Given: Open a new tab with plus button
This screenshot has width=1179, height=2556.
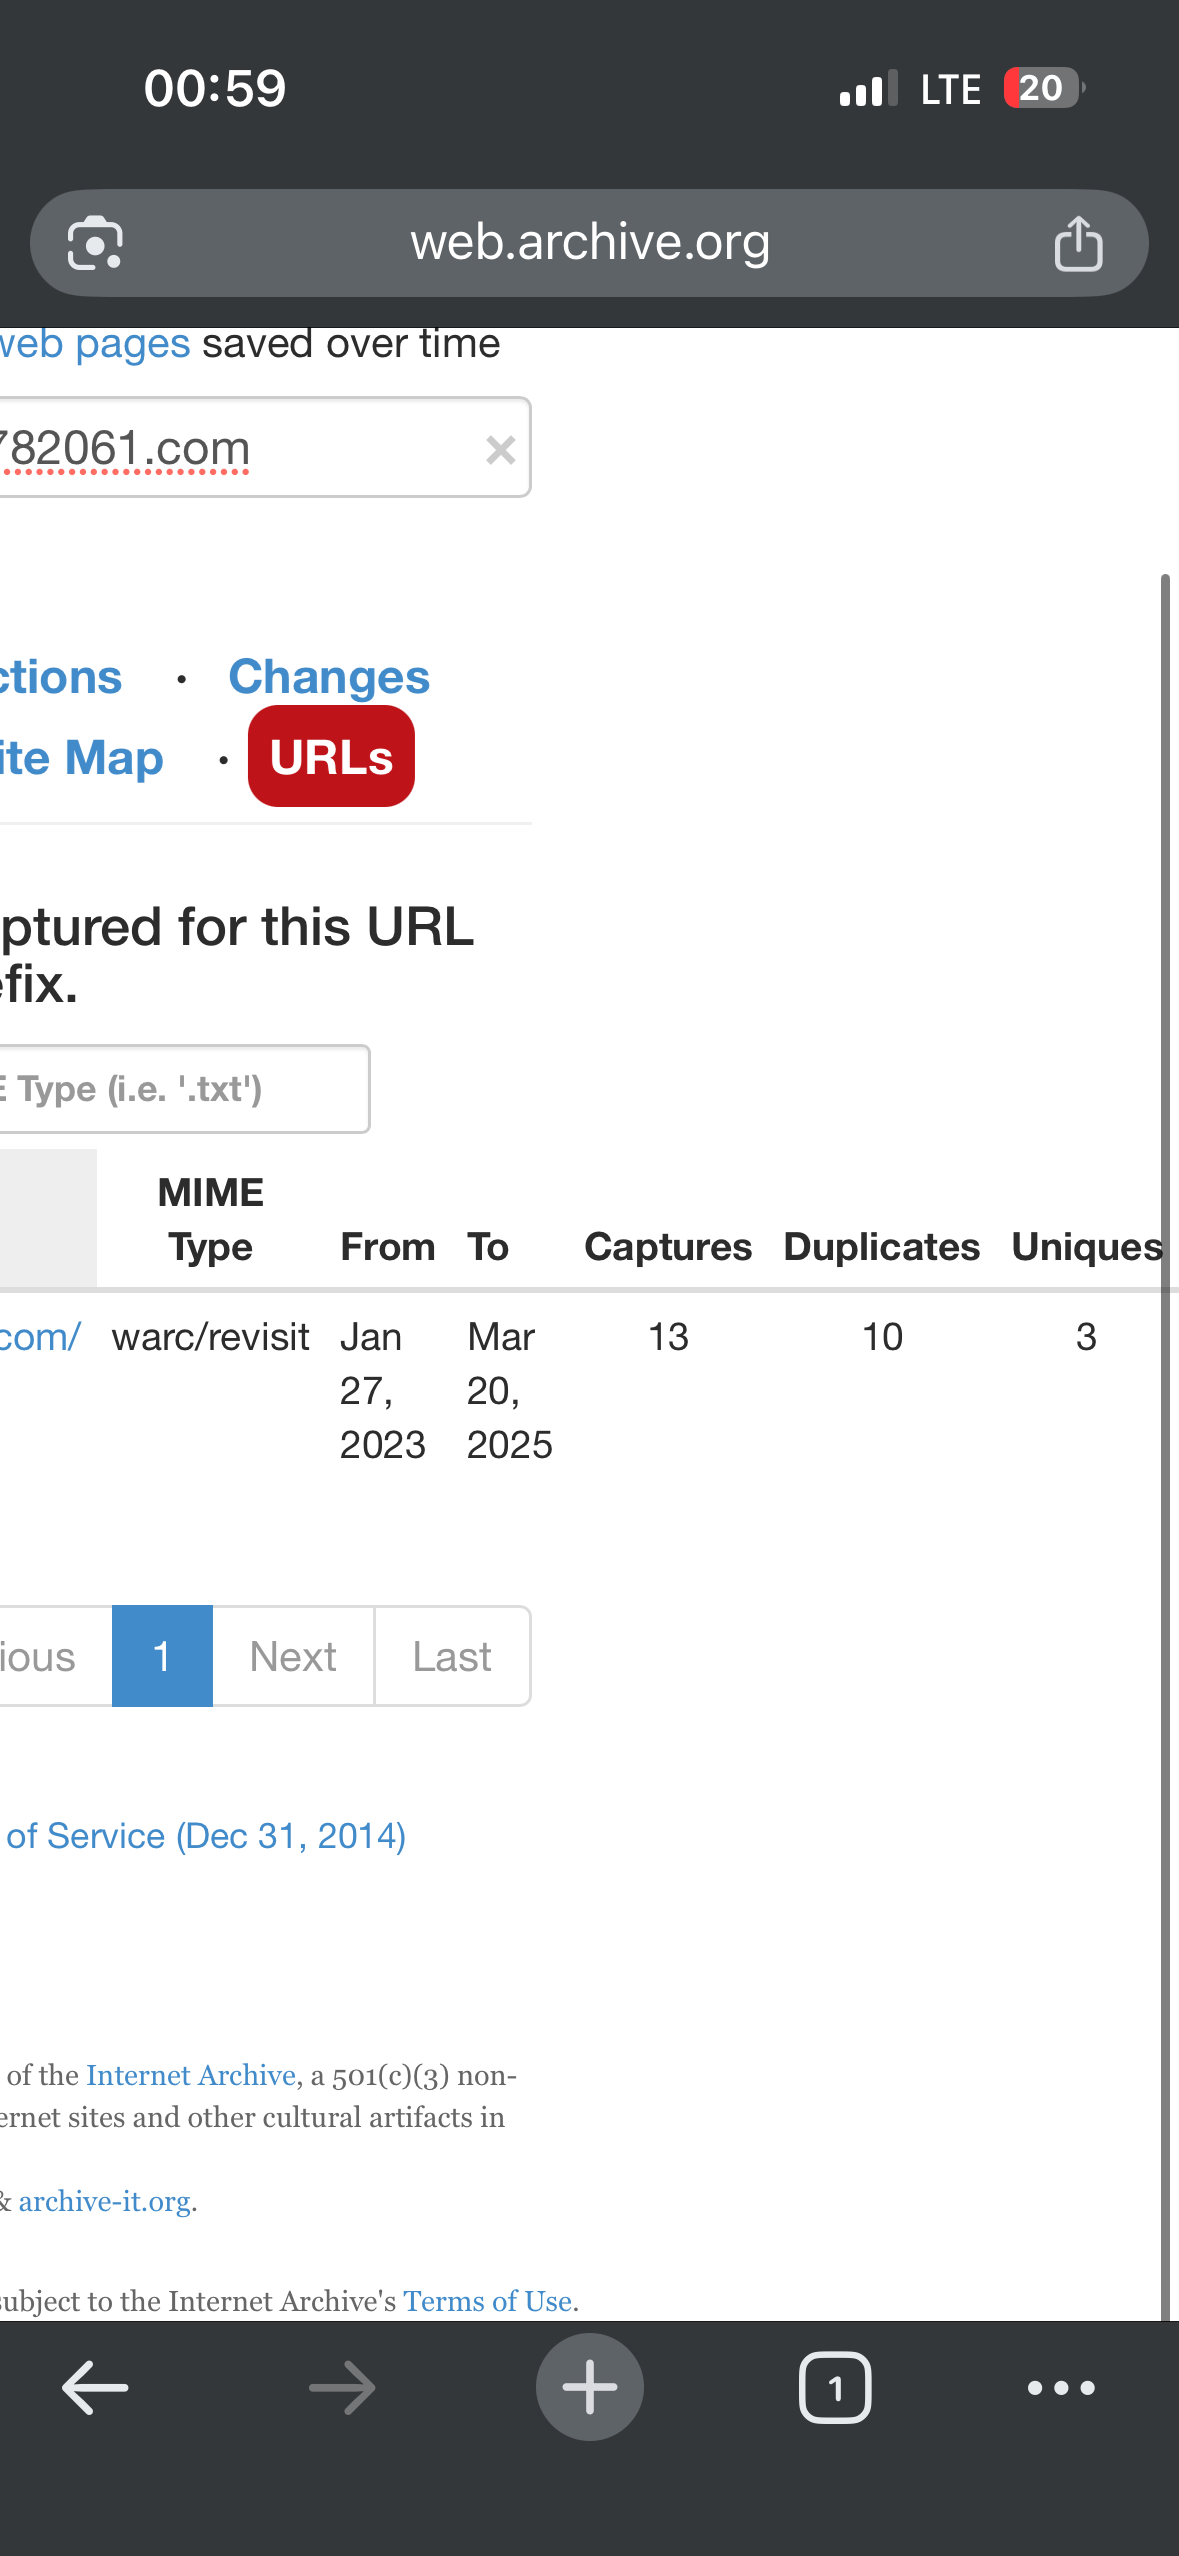Looking at the screenshot, I should (589, 2387).
